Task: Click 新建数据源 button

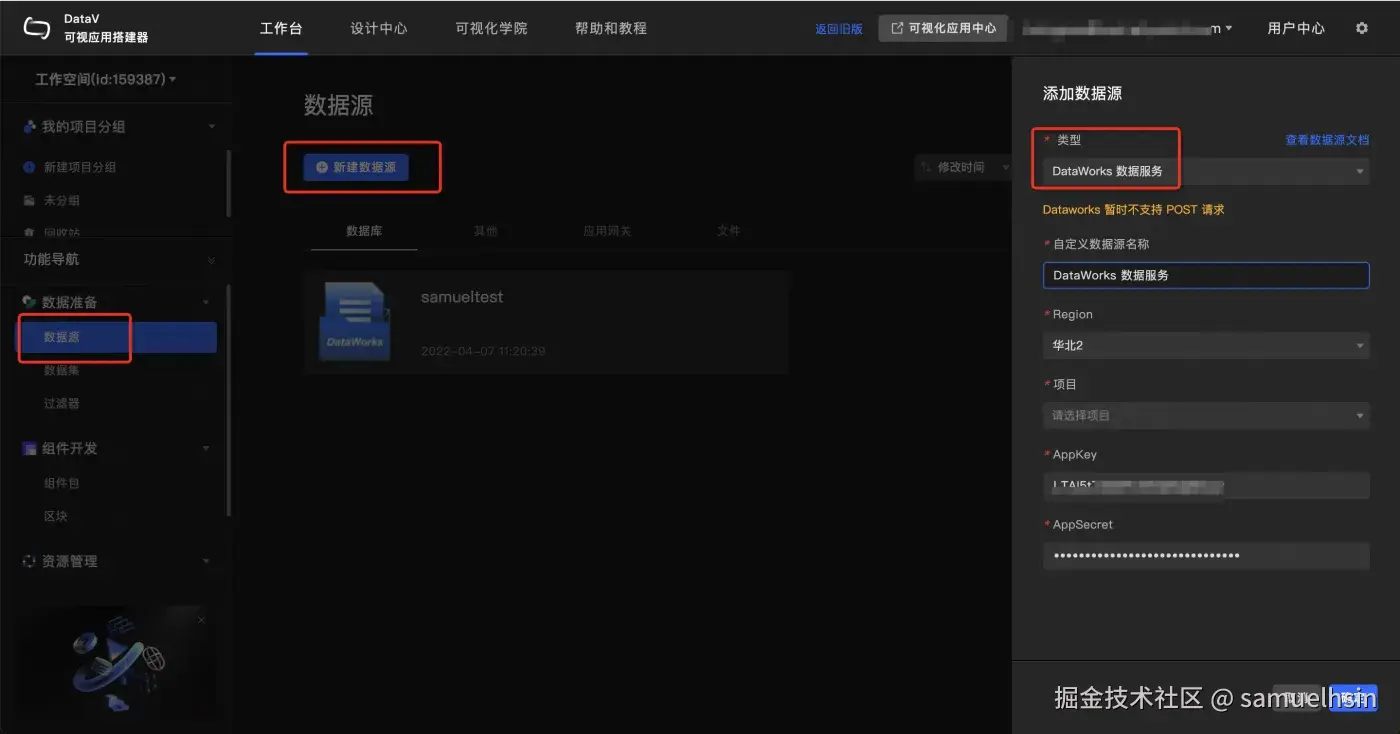Action: click(356, 167)
